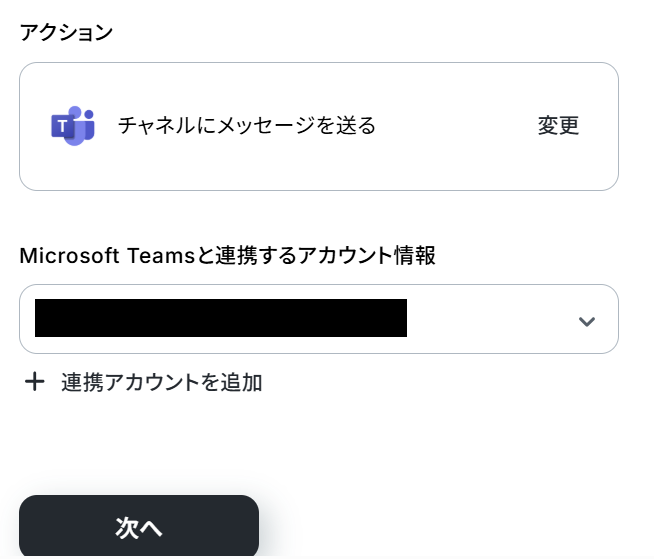The image size is (654, 559).
Task: Click the plus icon beside 連携アカウントを追加
Action: (35, 382)
